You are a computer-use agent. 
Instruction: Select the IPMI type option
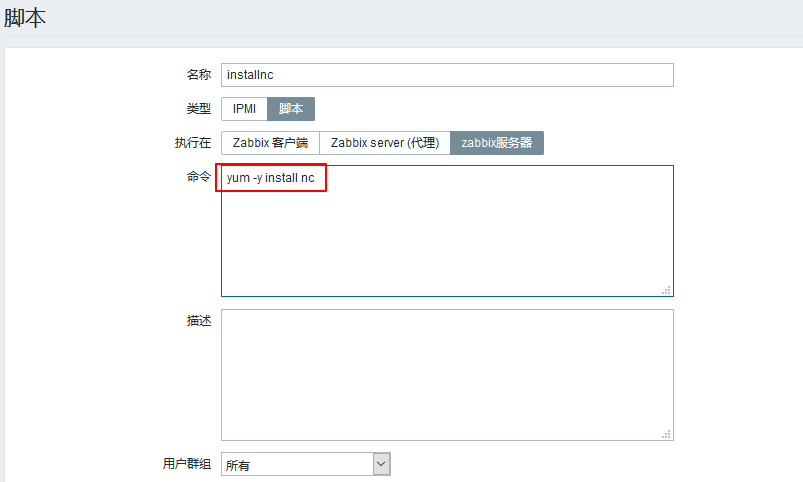click(x=244, y=109)
